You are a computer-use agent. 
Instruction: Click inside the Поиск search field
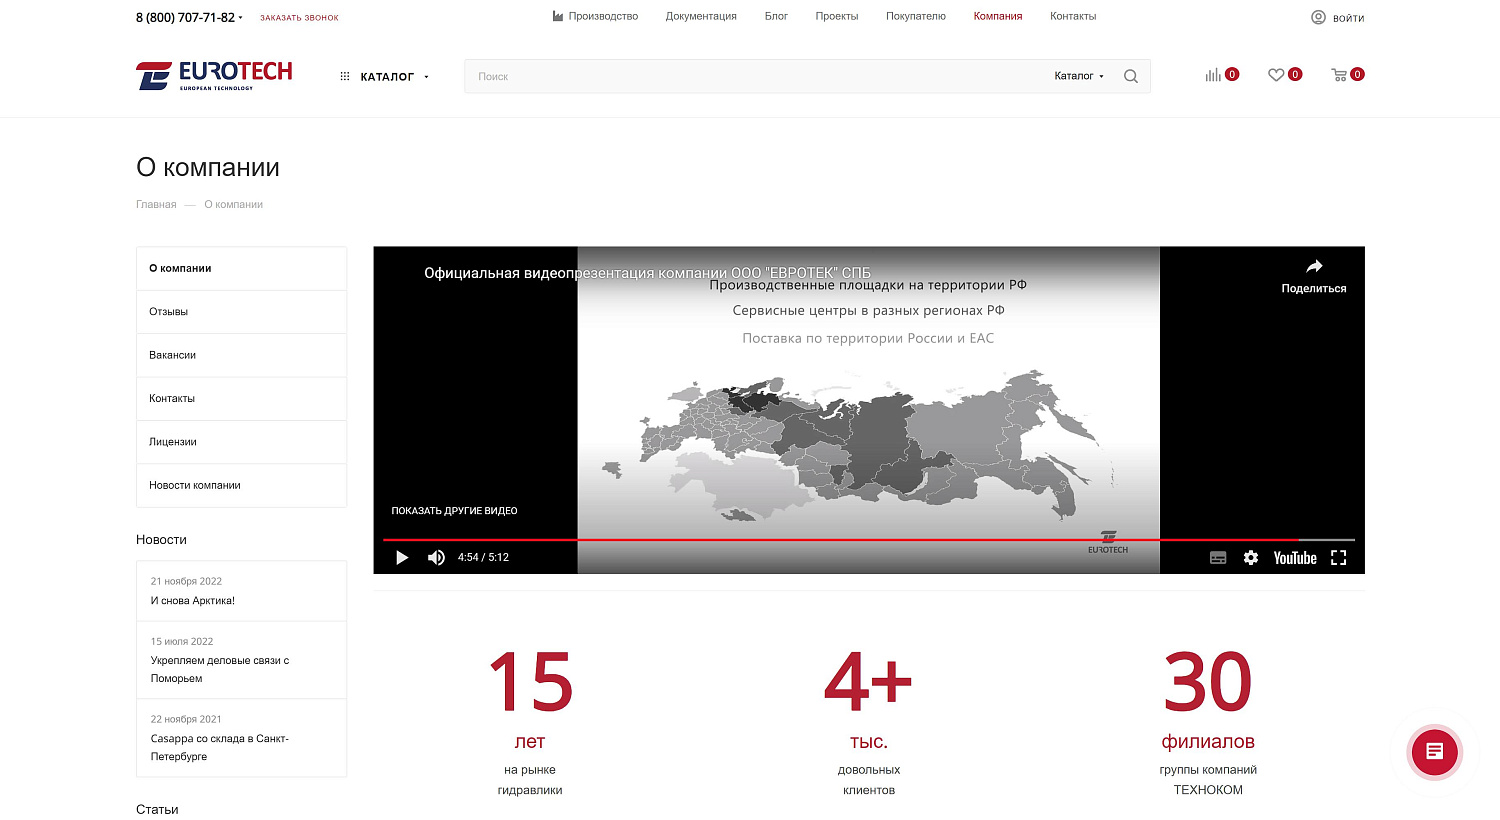pos(750,76)
